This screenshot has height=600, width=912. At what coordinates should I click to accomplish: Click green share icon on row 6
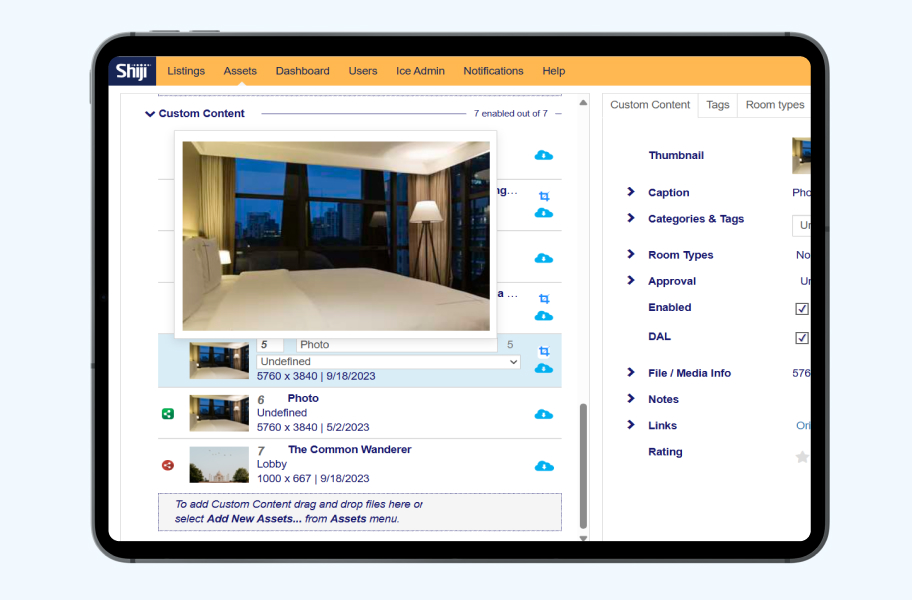168,414
